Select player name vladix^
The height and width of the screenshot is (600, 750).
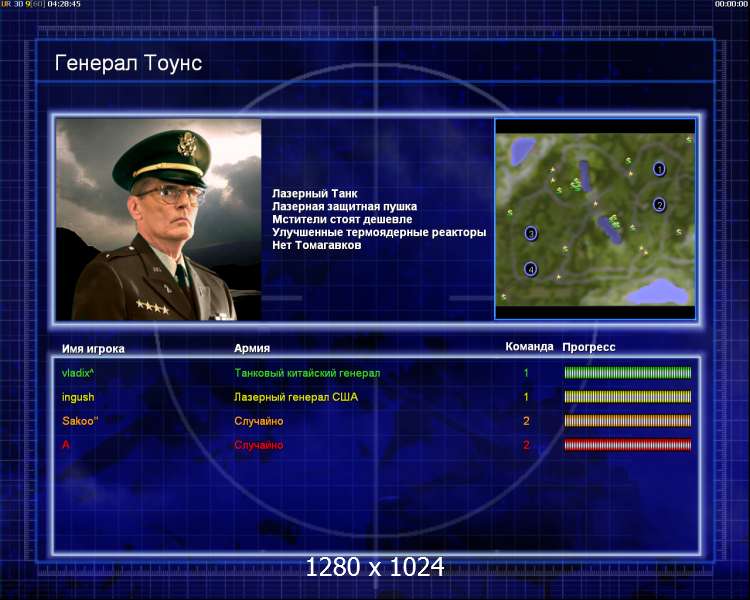pos(78,373)
